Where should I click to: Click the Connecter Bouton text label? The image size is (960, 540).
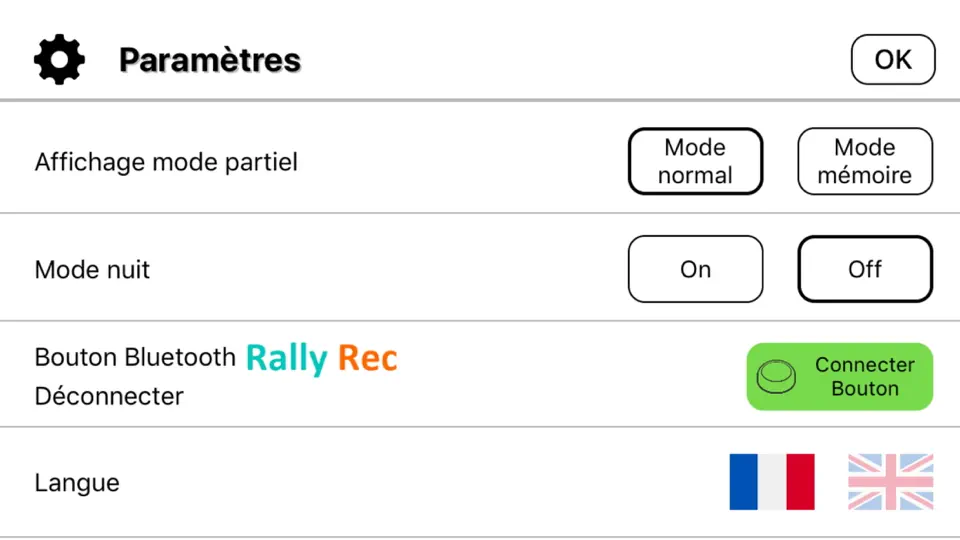click(x=864, y=377)
